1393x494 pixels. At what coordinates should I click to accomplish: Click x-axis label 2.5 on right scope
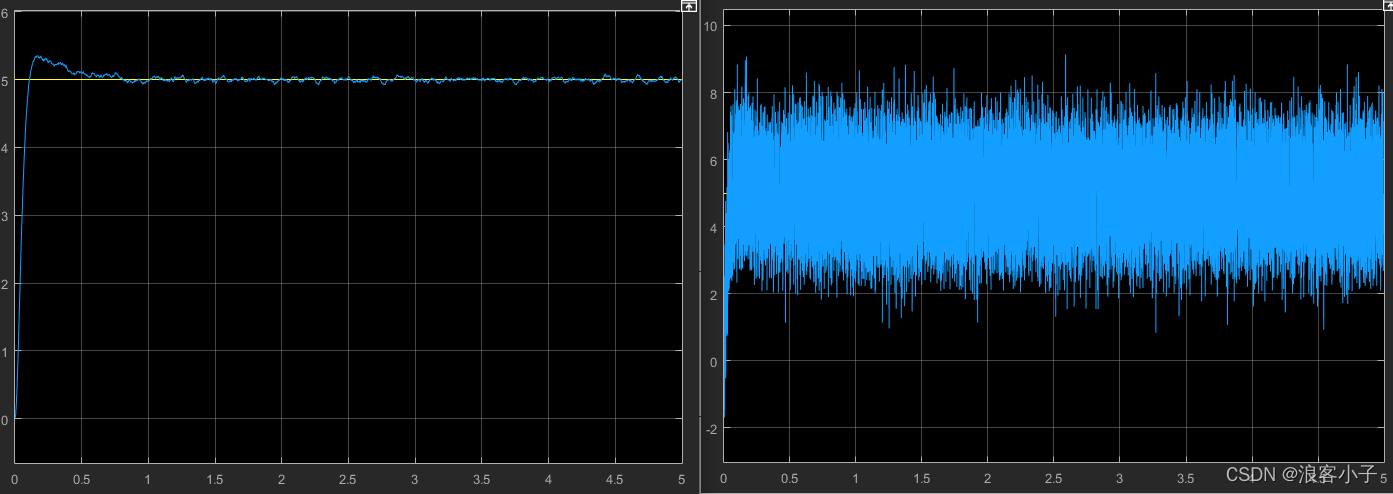point(1054,480)
